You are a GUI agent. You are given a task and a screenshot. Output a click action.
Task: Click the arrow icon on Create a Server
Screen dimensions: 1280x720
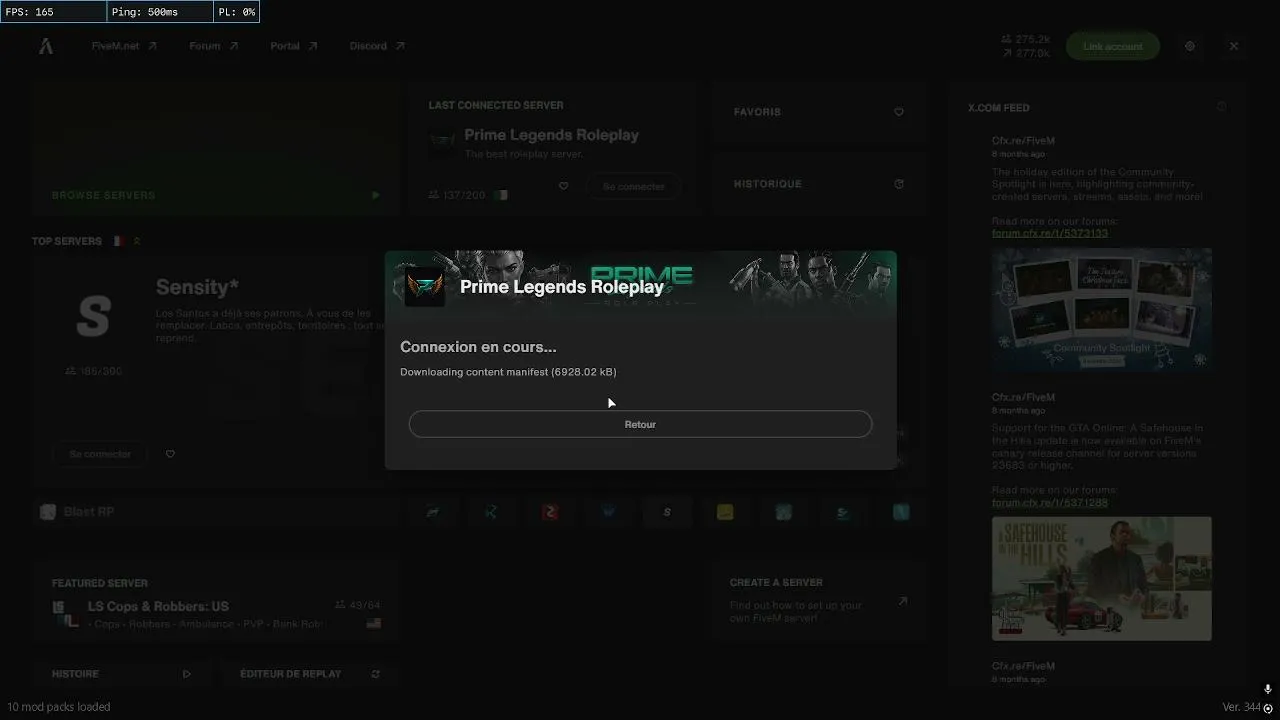click(902, 602)
